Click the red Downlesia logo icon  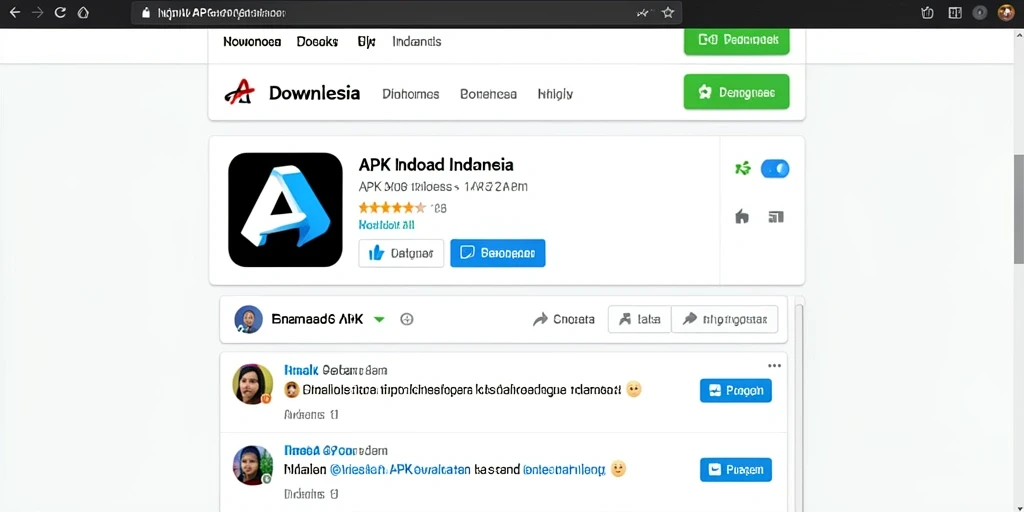tap(239, 92)
